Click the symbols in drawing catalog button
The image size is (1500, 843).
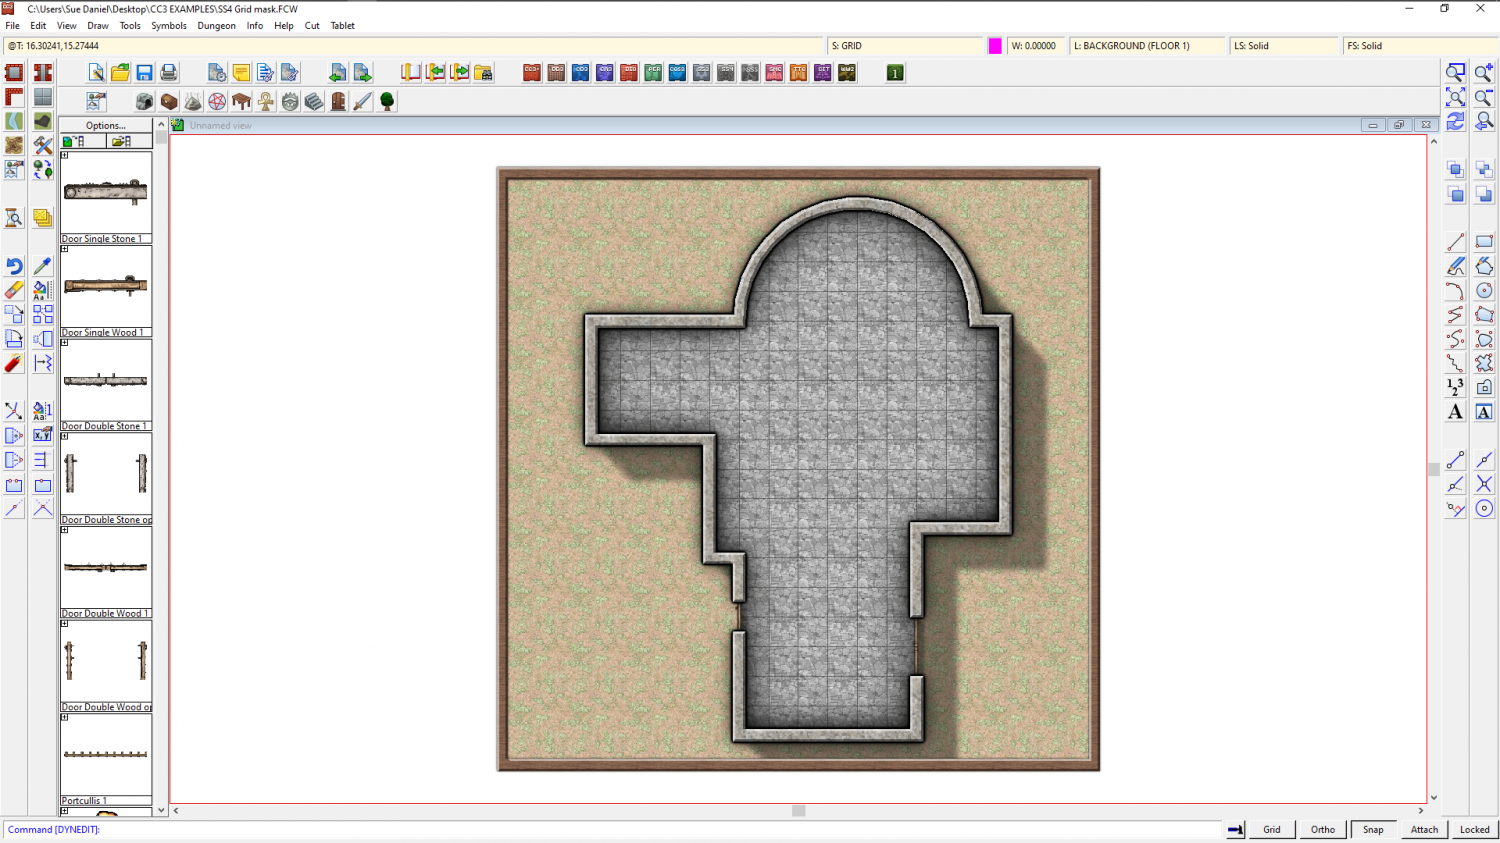click(83, 141)
